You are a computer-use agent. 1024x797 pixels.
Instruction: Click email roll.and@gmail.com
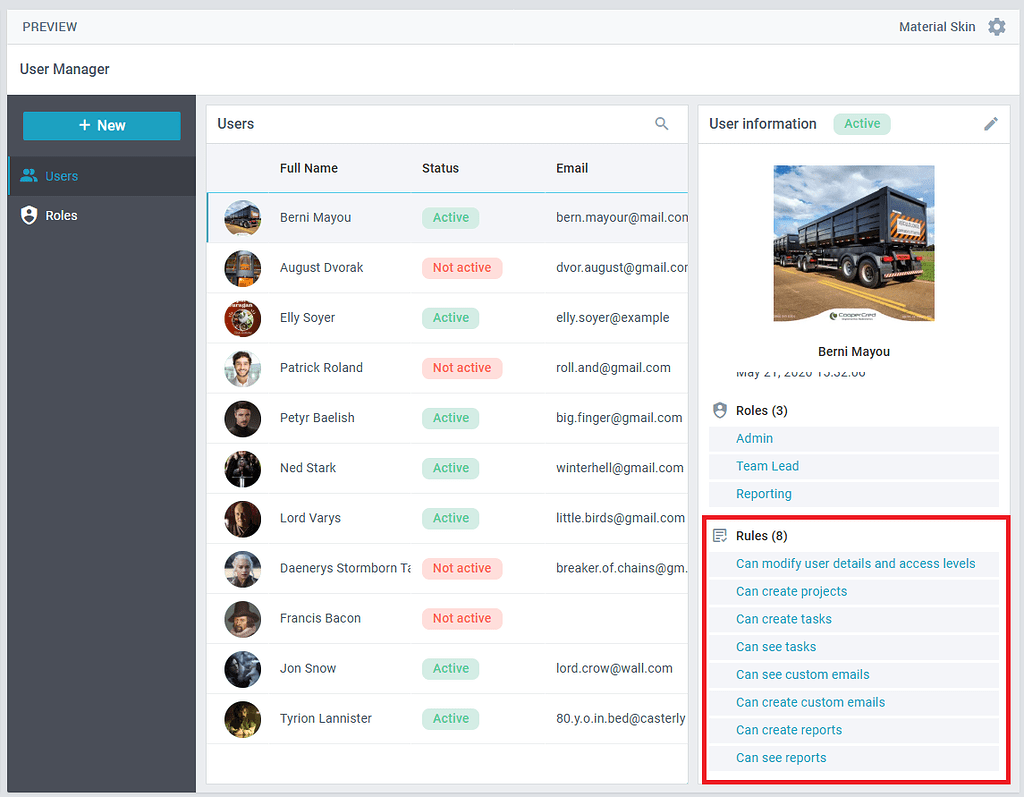click(613, 368)
